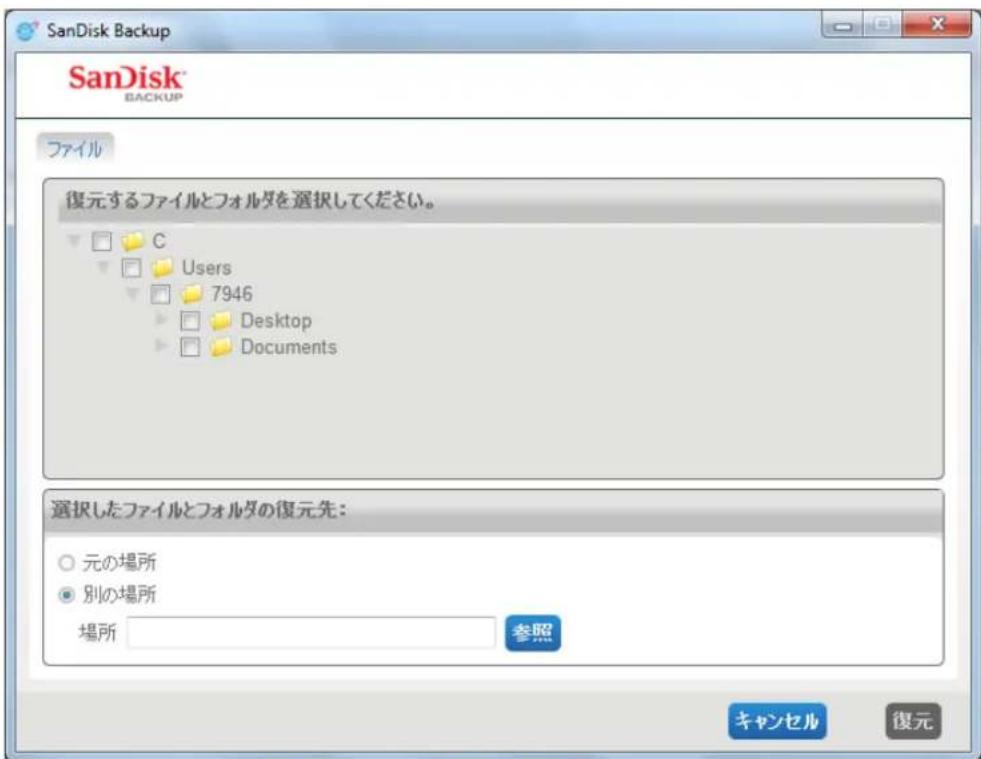Click the キャンセル button
Screen dimensions: 981x759
(x=777, y=721)
